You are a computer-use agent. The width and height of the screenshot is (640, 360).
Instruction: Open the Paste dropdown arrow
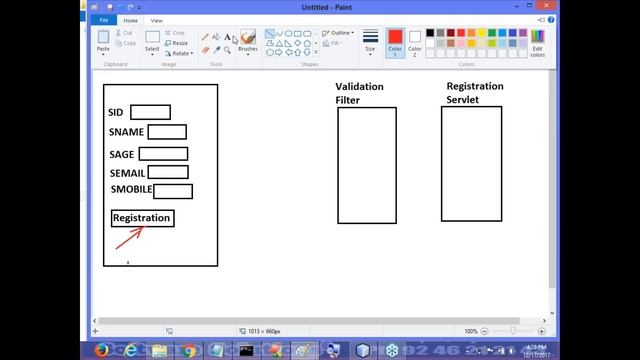(103, 54)
